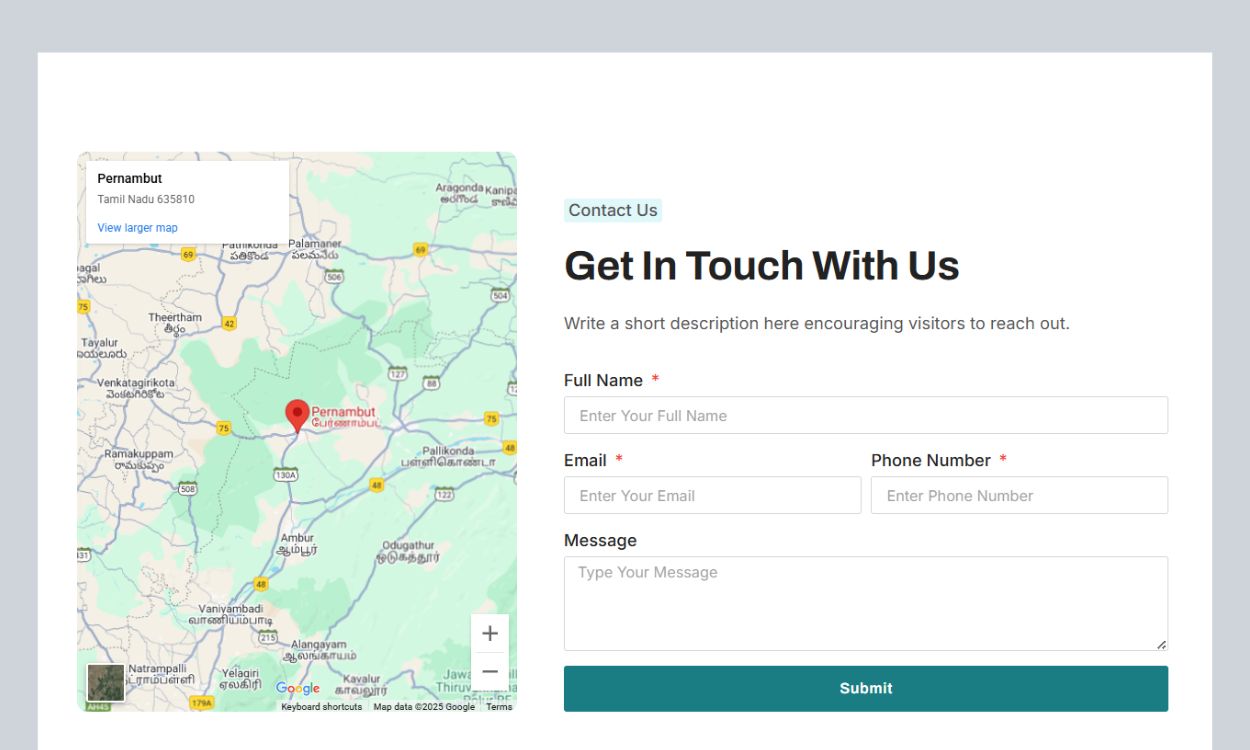The width and height of the screenshot is (1250, 750).
Task: Zoom in on the map with plus button
Action: click(x=490, y=633)
